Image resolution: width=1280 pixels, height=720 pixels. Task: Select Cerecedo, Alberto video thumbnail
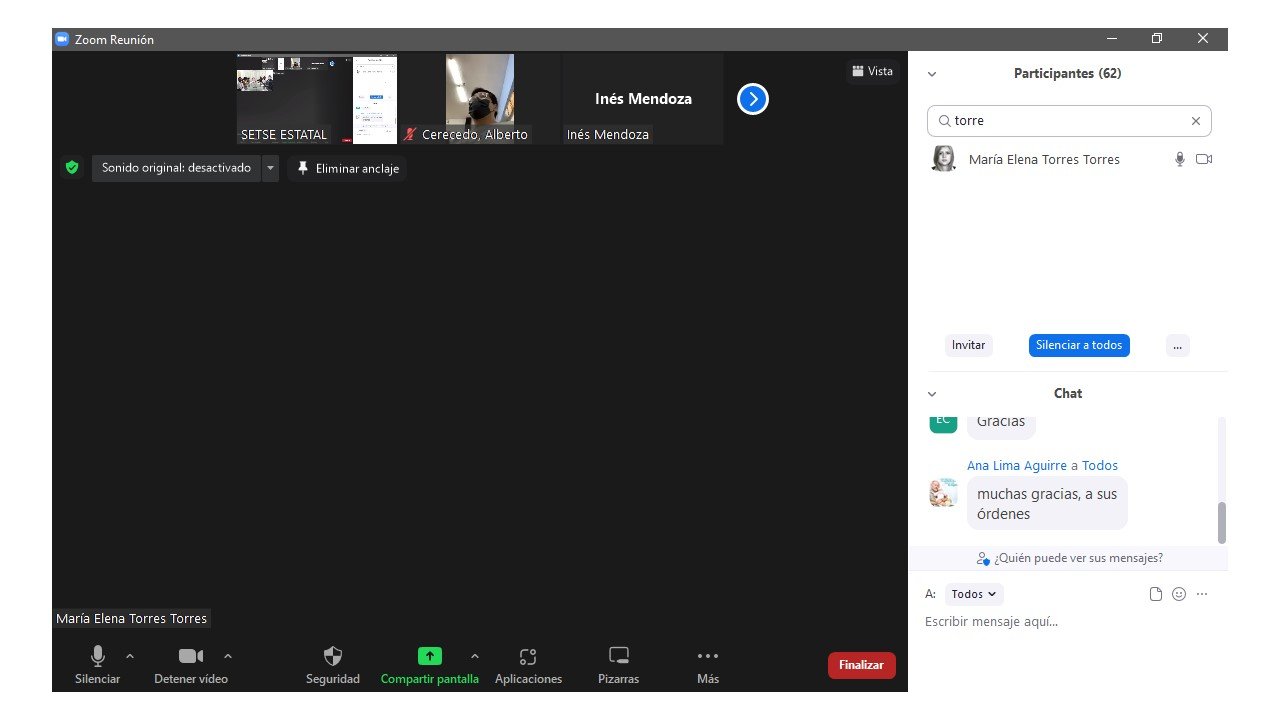(x=480, y=99)
